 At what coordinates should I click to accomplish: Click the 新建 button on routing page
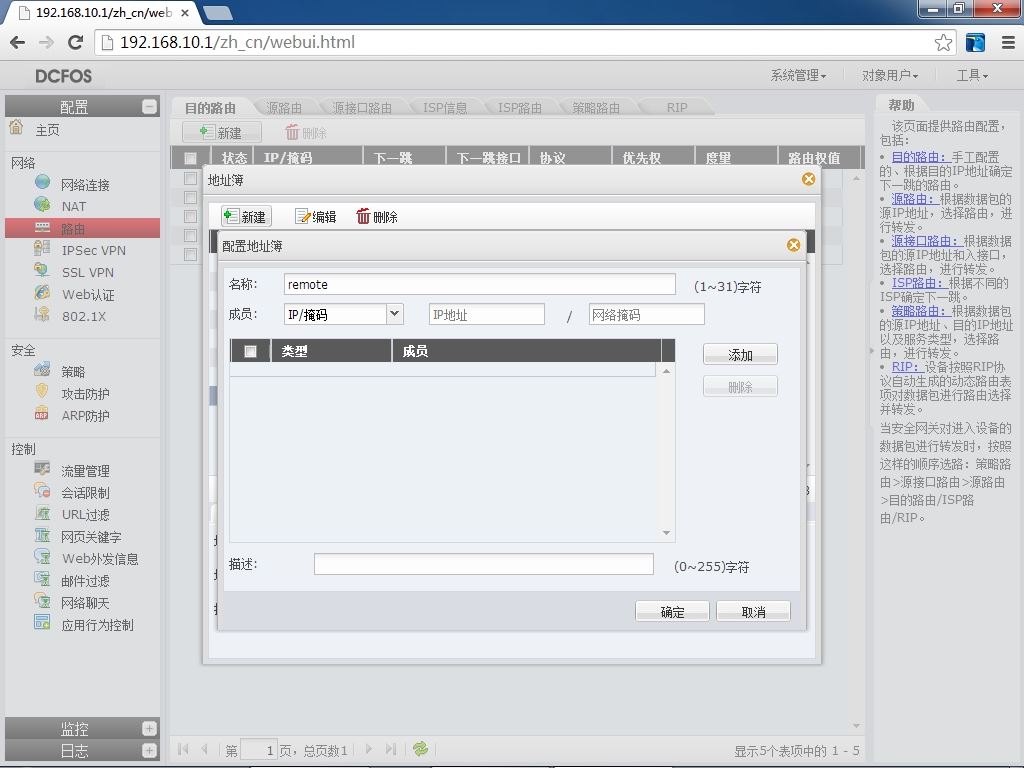(221, 133)
